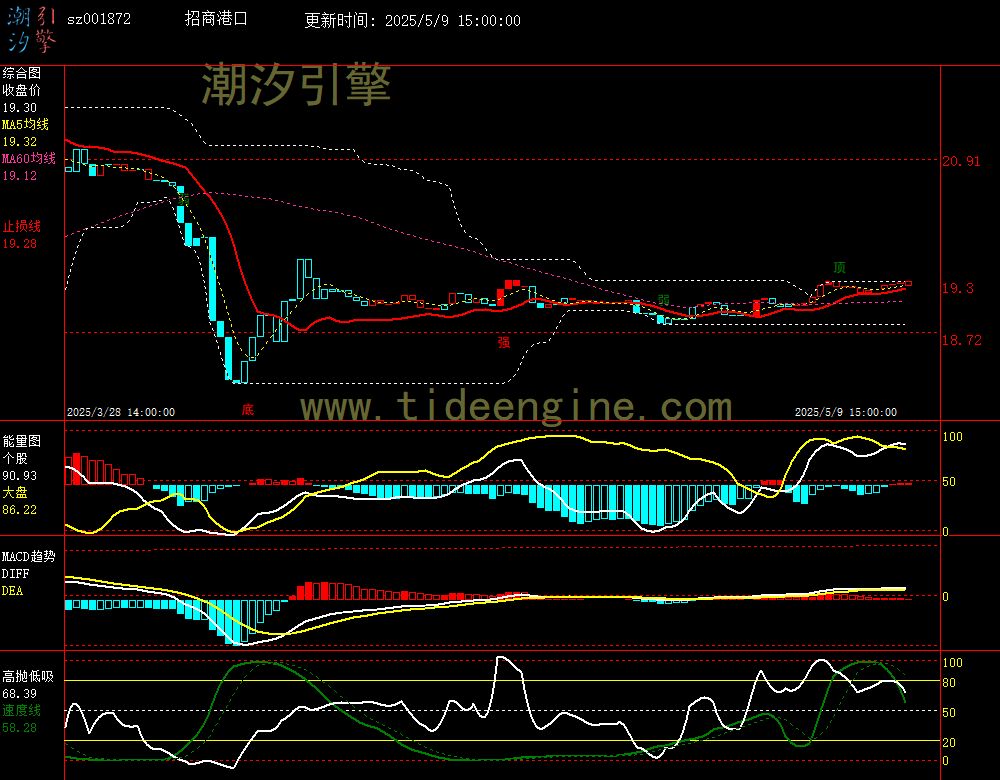Viewport: 1000px width, 780px height.
Task: Click the green 速度线 legend label
Action: point(22,710)
